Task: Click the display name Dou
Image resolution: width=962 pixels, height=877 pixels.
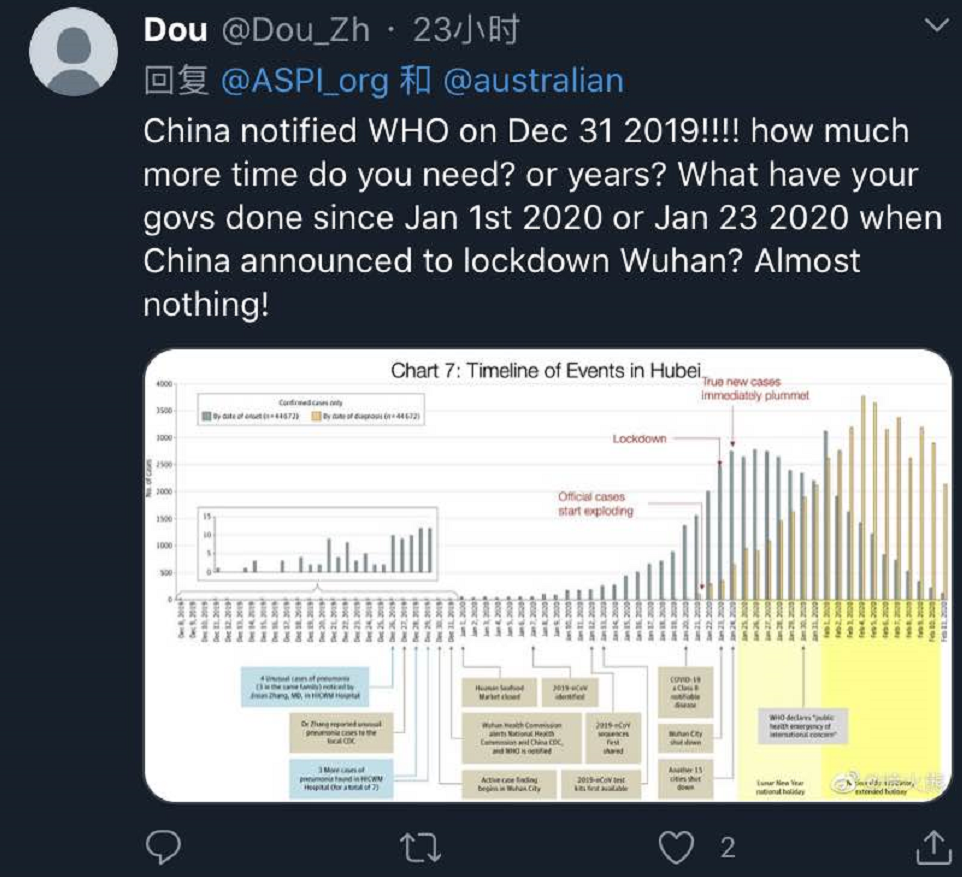Action: (x=175, y=30)
